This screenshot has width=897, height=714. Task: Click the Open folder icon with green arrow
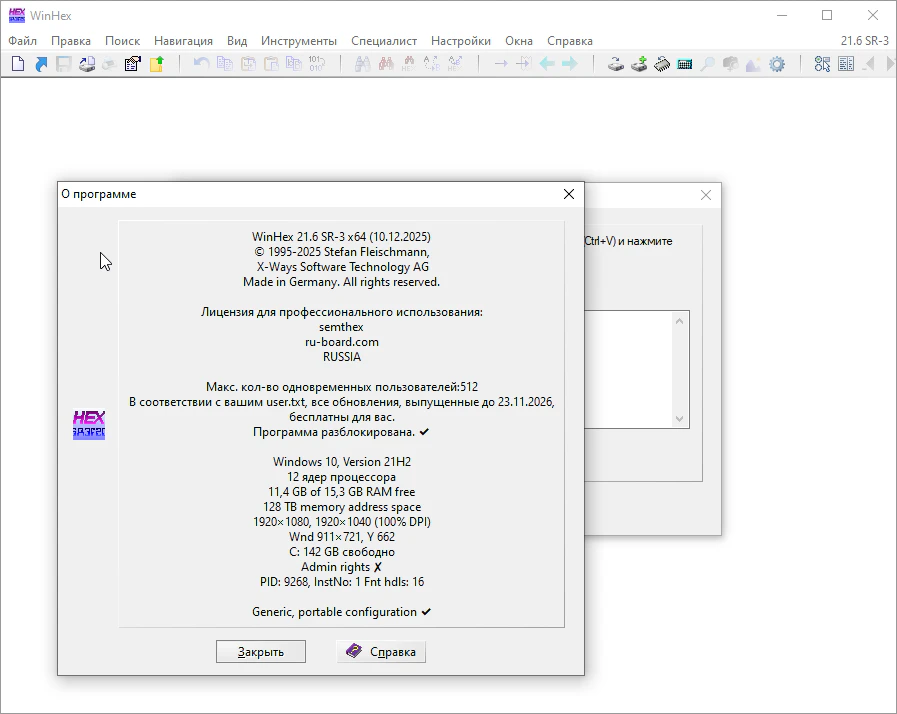156,64
